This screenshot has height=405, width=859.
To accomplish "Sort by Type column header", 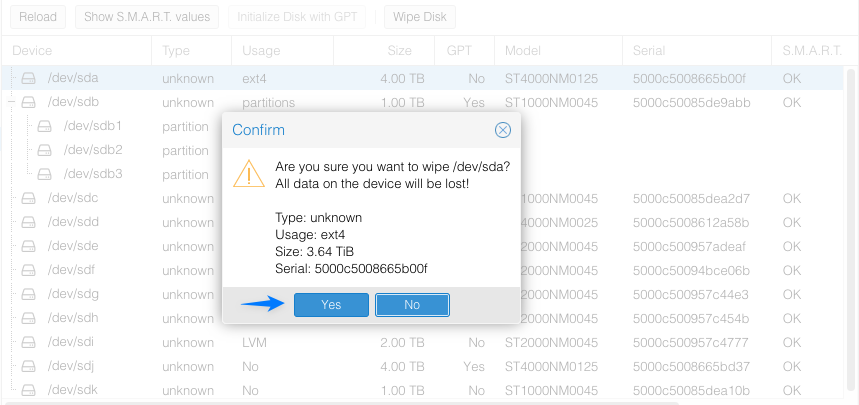I will pos(191,51).
